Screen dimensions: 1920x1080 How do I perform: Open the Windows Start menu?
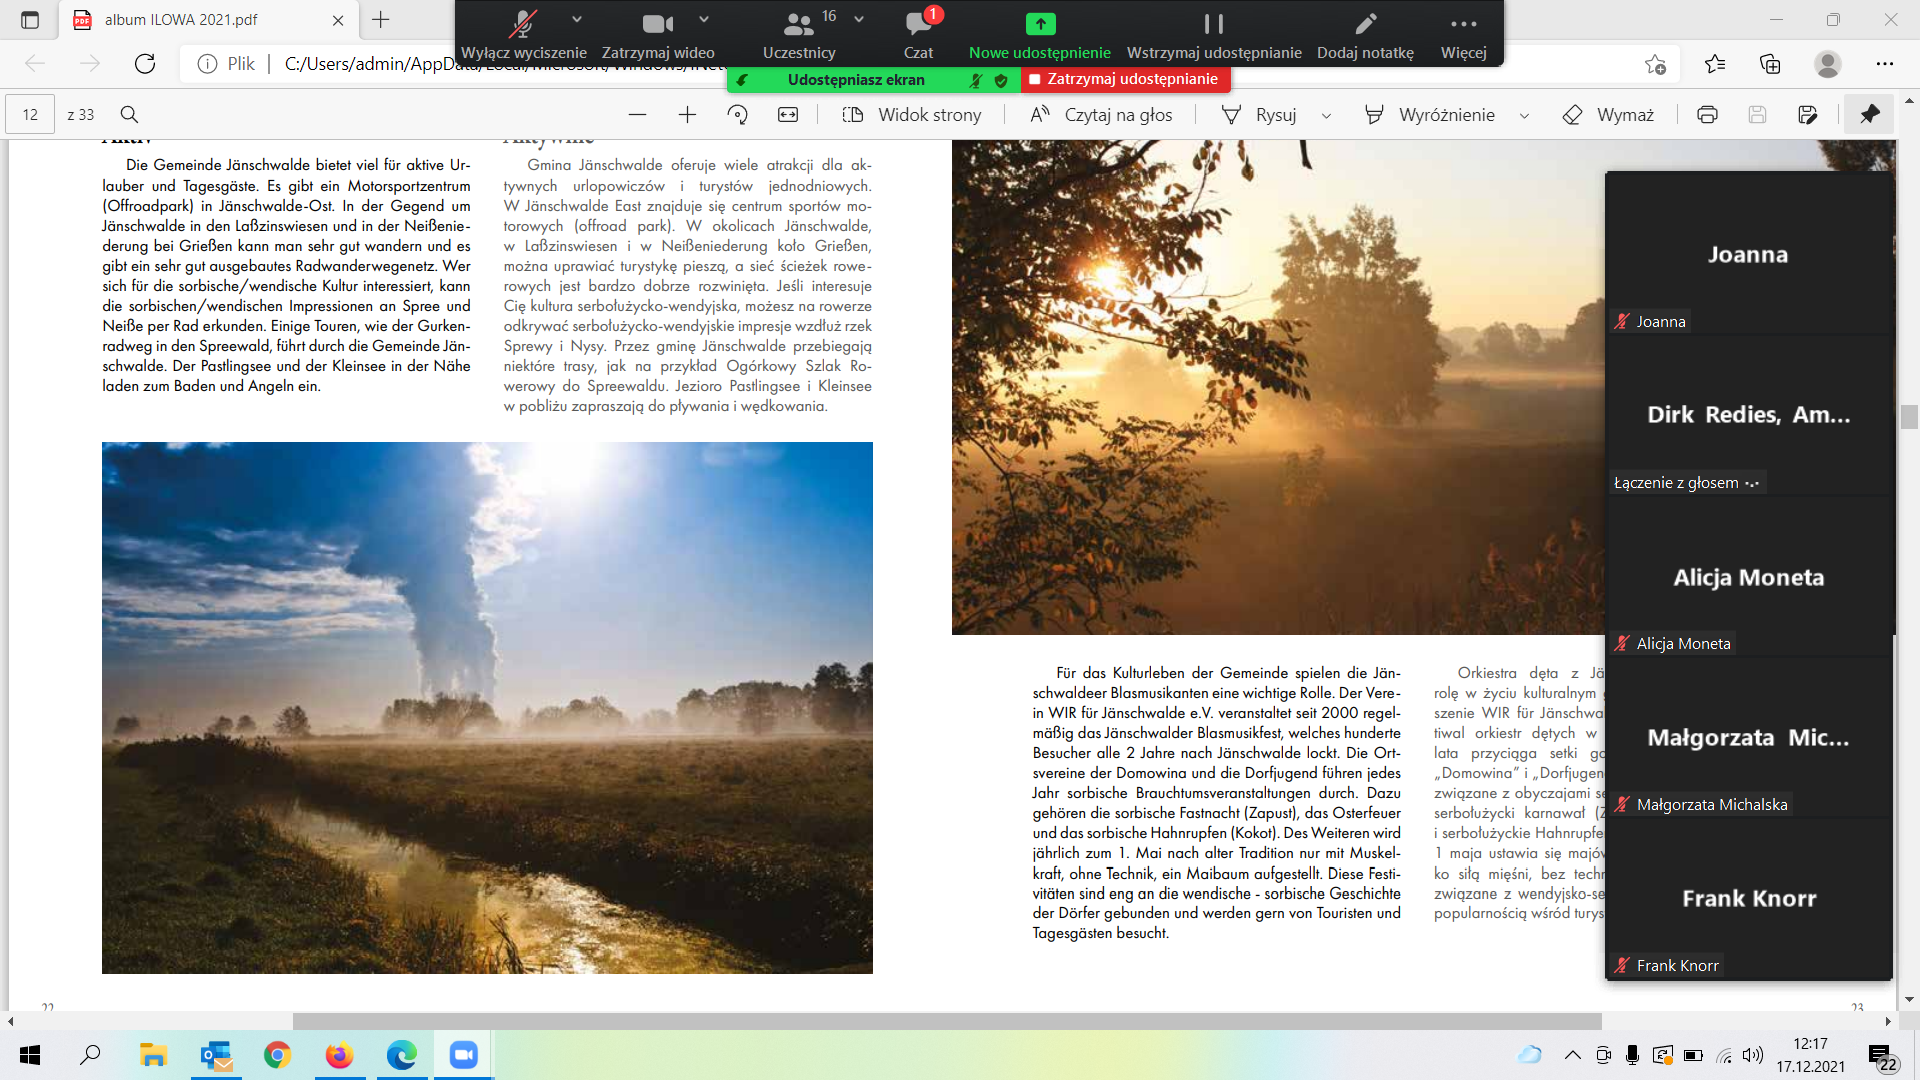click(x=30, y=1055)
